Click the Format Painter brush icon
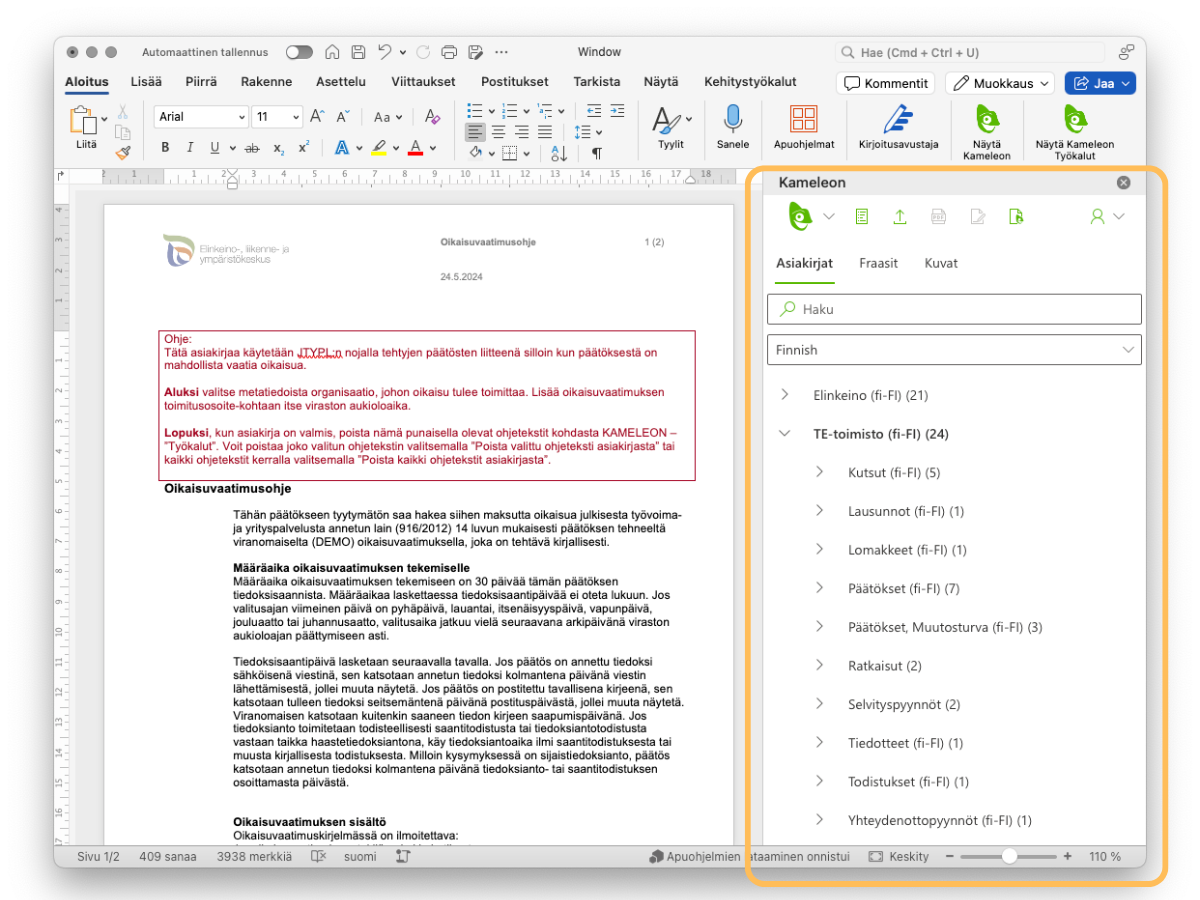The width and height of the screenshot is (1200, 900). click(123, 152)
